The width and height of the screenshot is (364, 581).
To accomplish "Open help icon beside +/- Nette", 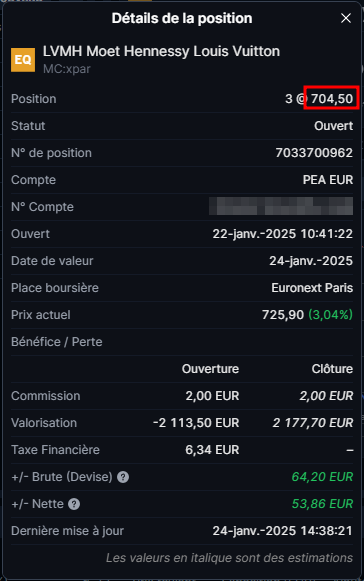I will pos(74,504).
